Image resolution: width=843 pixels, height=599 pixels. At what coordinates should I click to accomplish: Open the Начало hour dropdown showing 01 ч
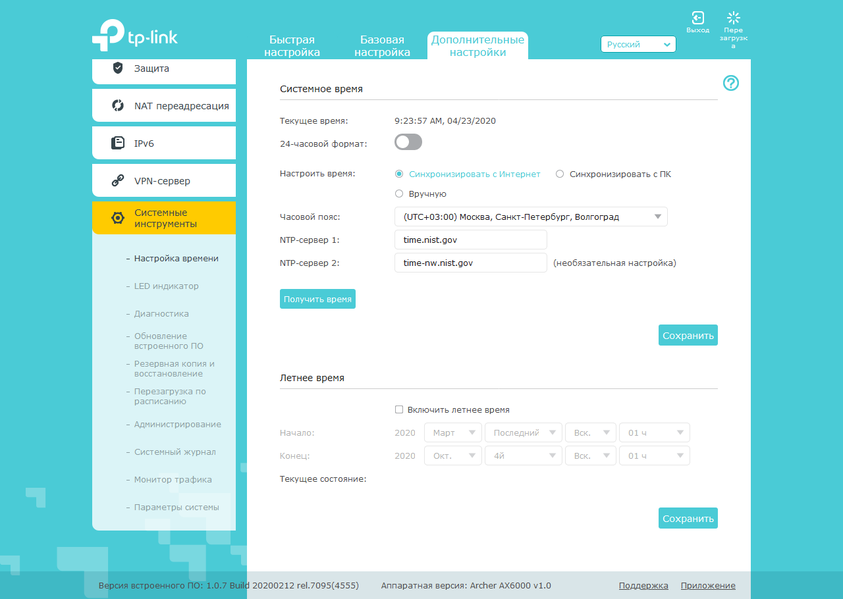(654, 433)
